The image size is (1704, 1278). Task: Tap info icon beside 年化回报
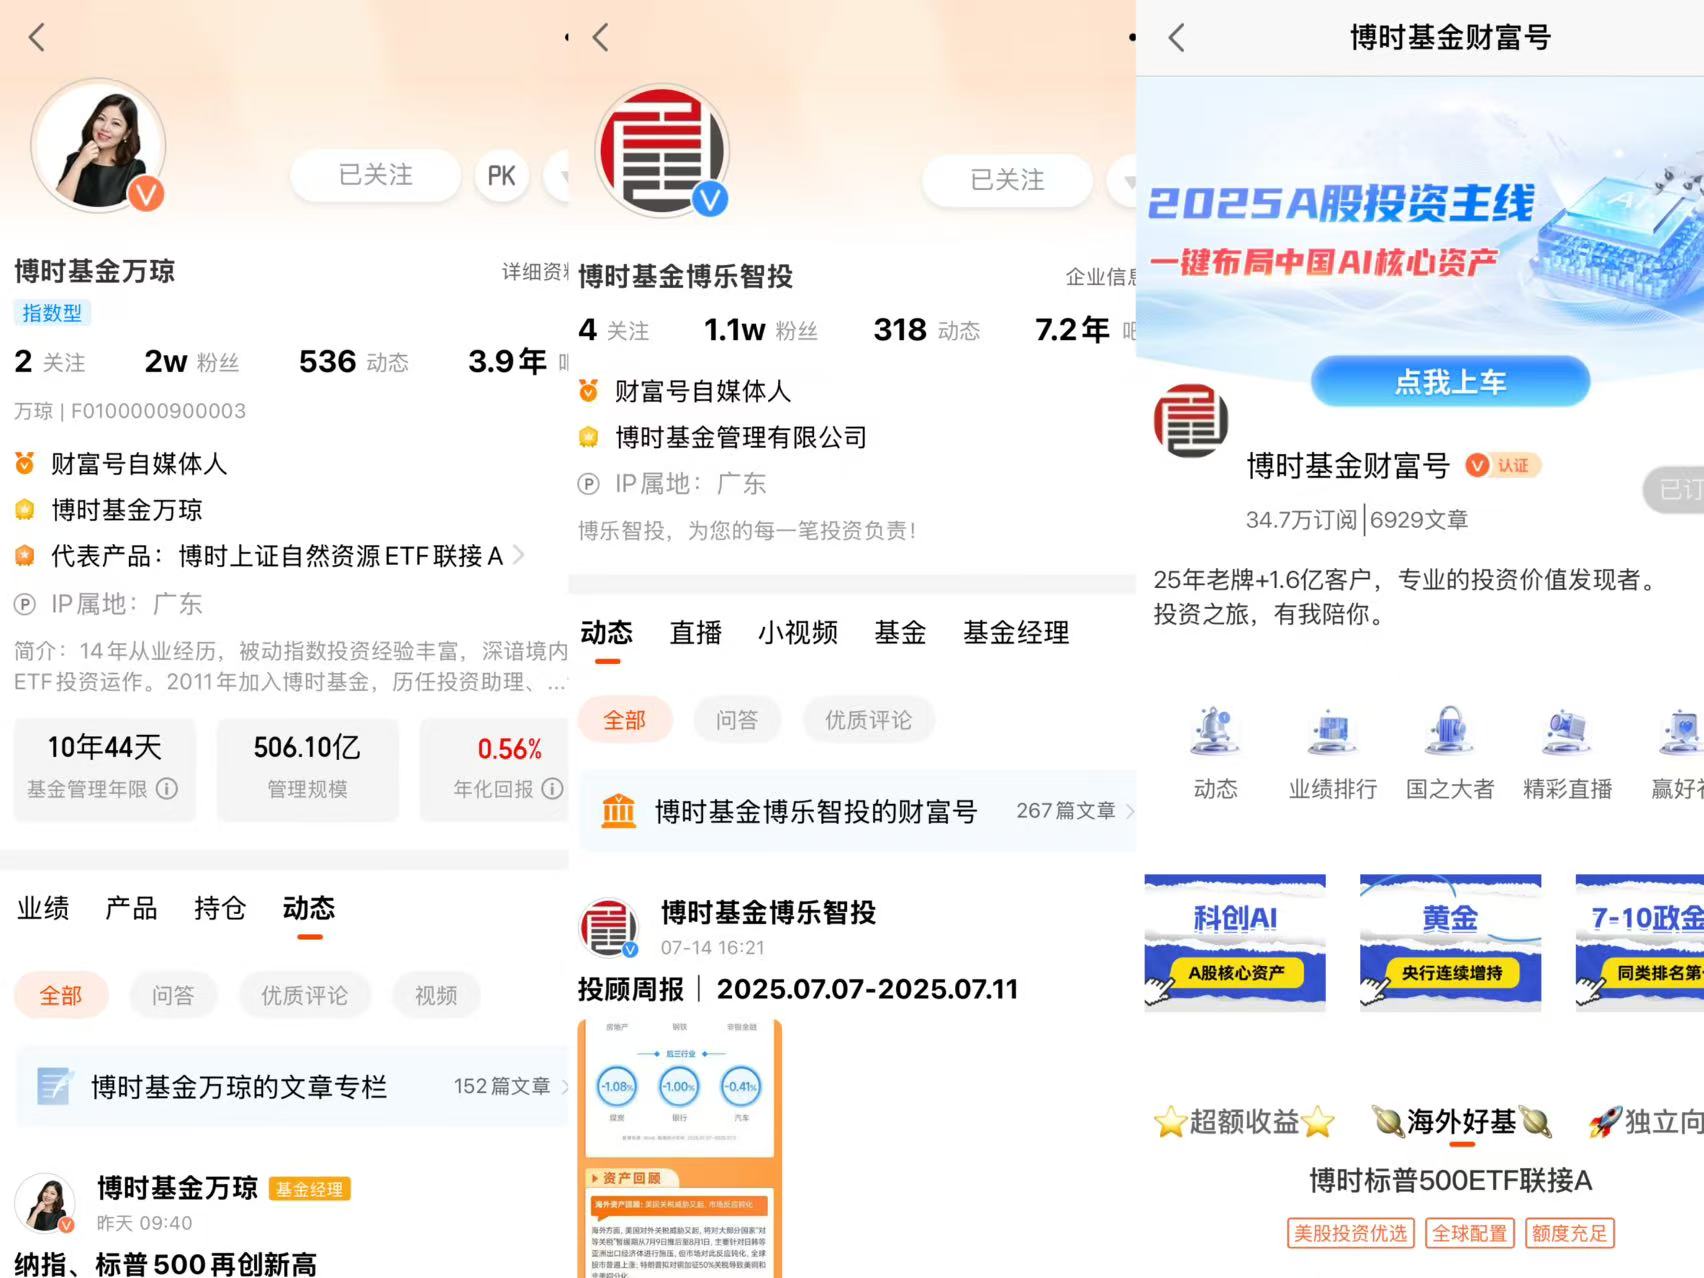tap(552, 789)
